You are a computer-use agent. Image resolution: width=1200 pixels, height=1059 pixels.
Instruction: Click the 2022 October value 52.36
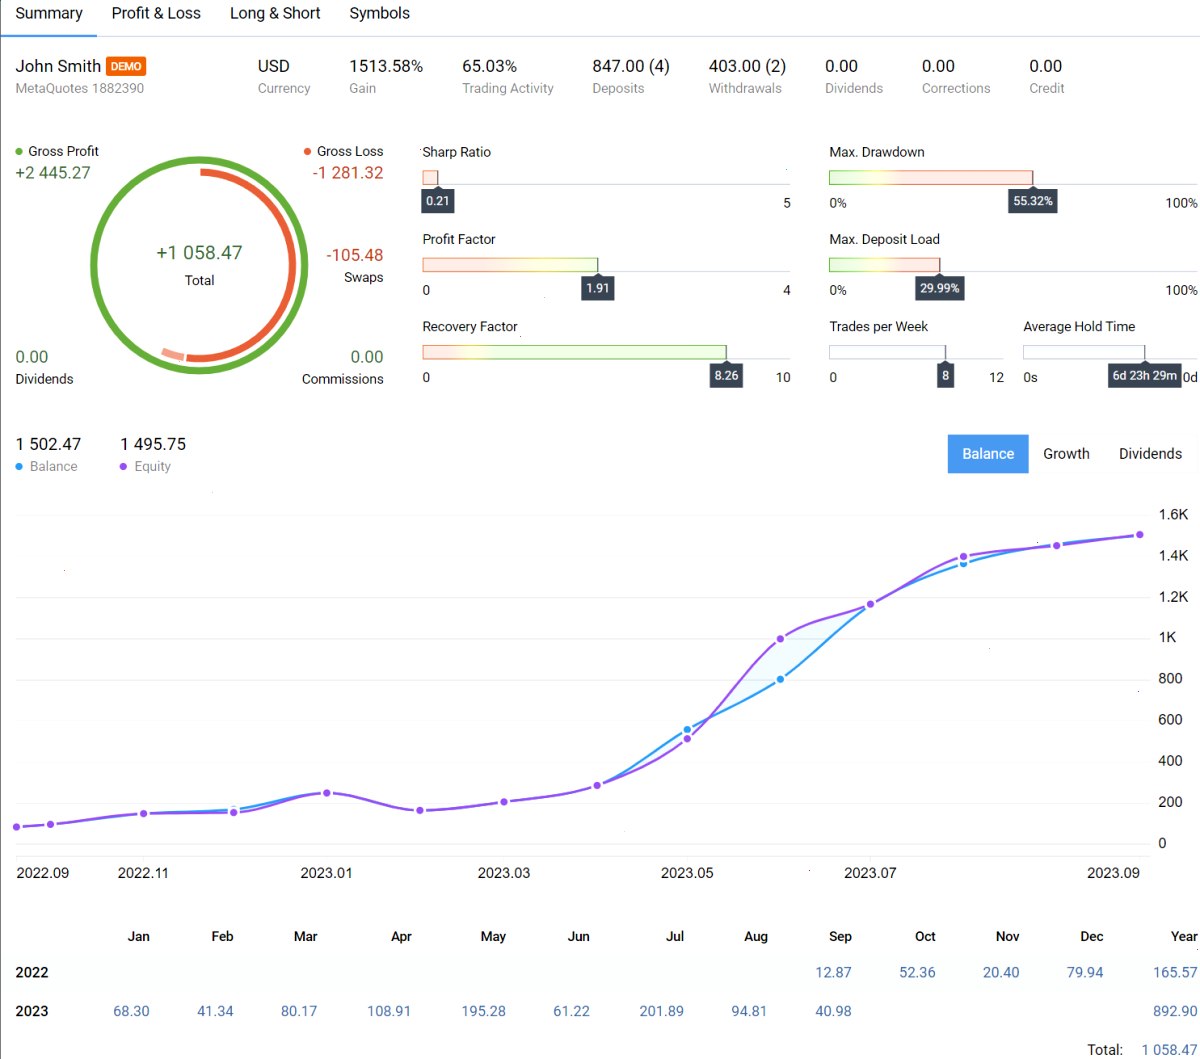[x=917, y=972]
